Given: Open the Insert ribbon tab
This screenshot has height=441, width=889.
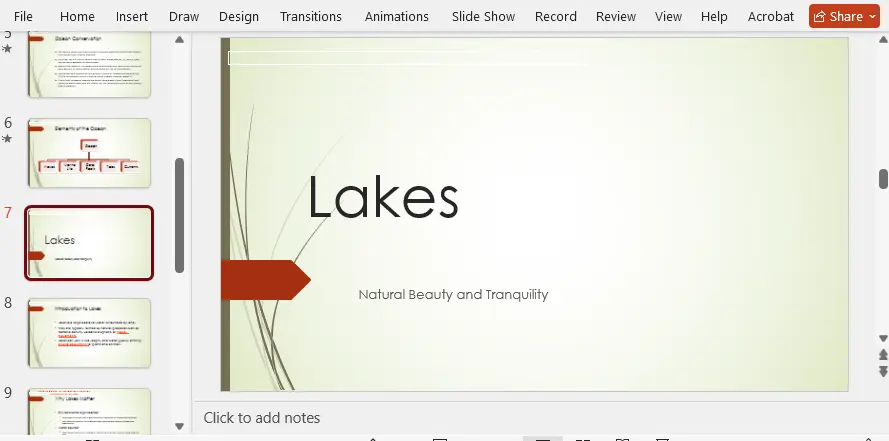Looking at the screenshot, I should click(132, 16).
